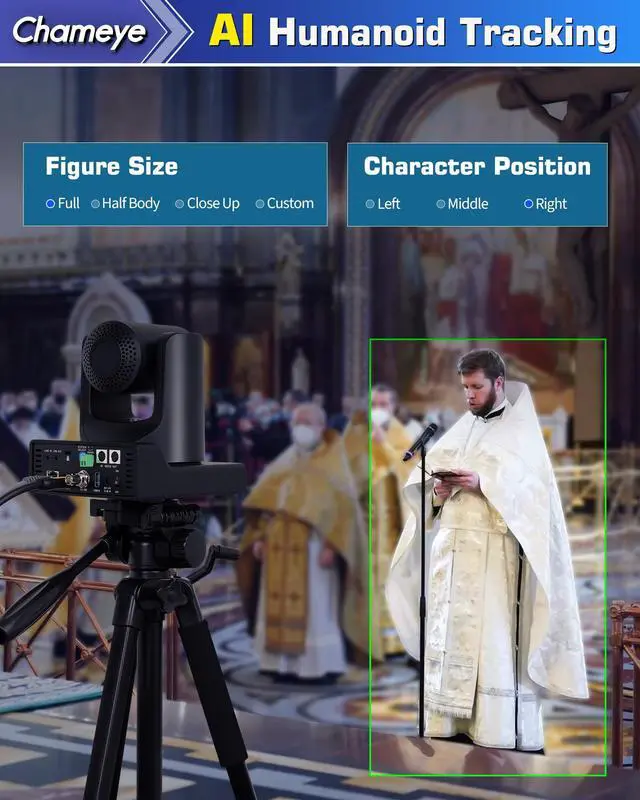This screenshot has width=640, height=800.
Task: Click the cable connector on camera rear
Action: tap(71, 480)
